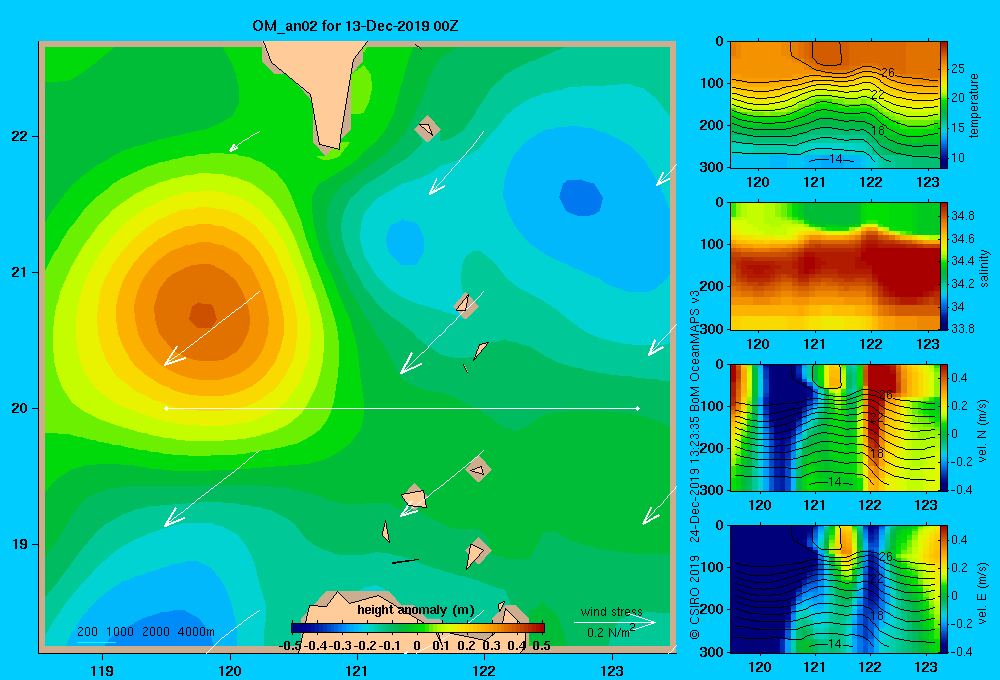Click the 'height anomaly (m)' label
This screenshot has width=1000, height=680.
[416, 610]
